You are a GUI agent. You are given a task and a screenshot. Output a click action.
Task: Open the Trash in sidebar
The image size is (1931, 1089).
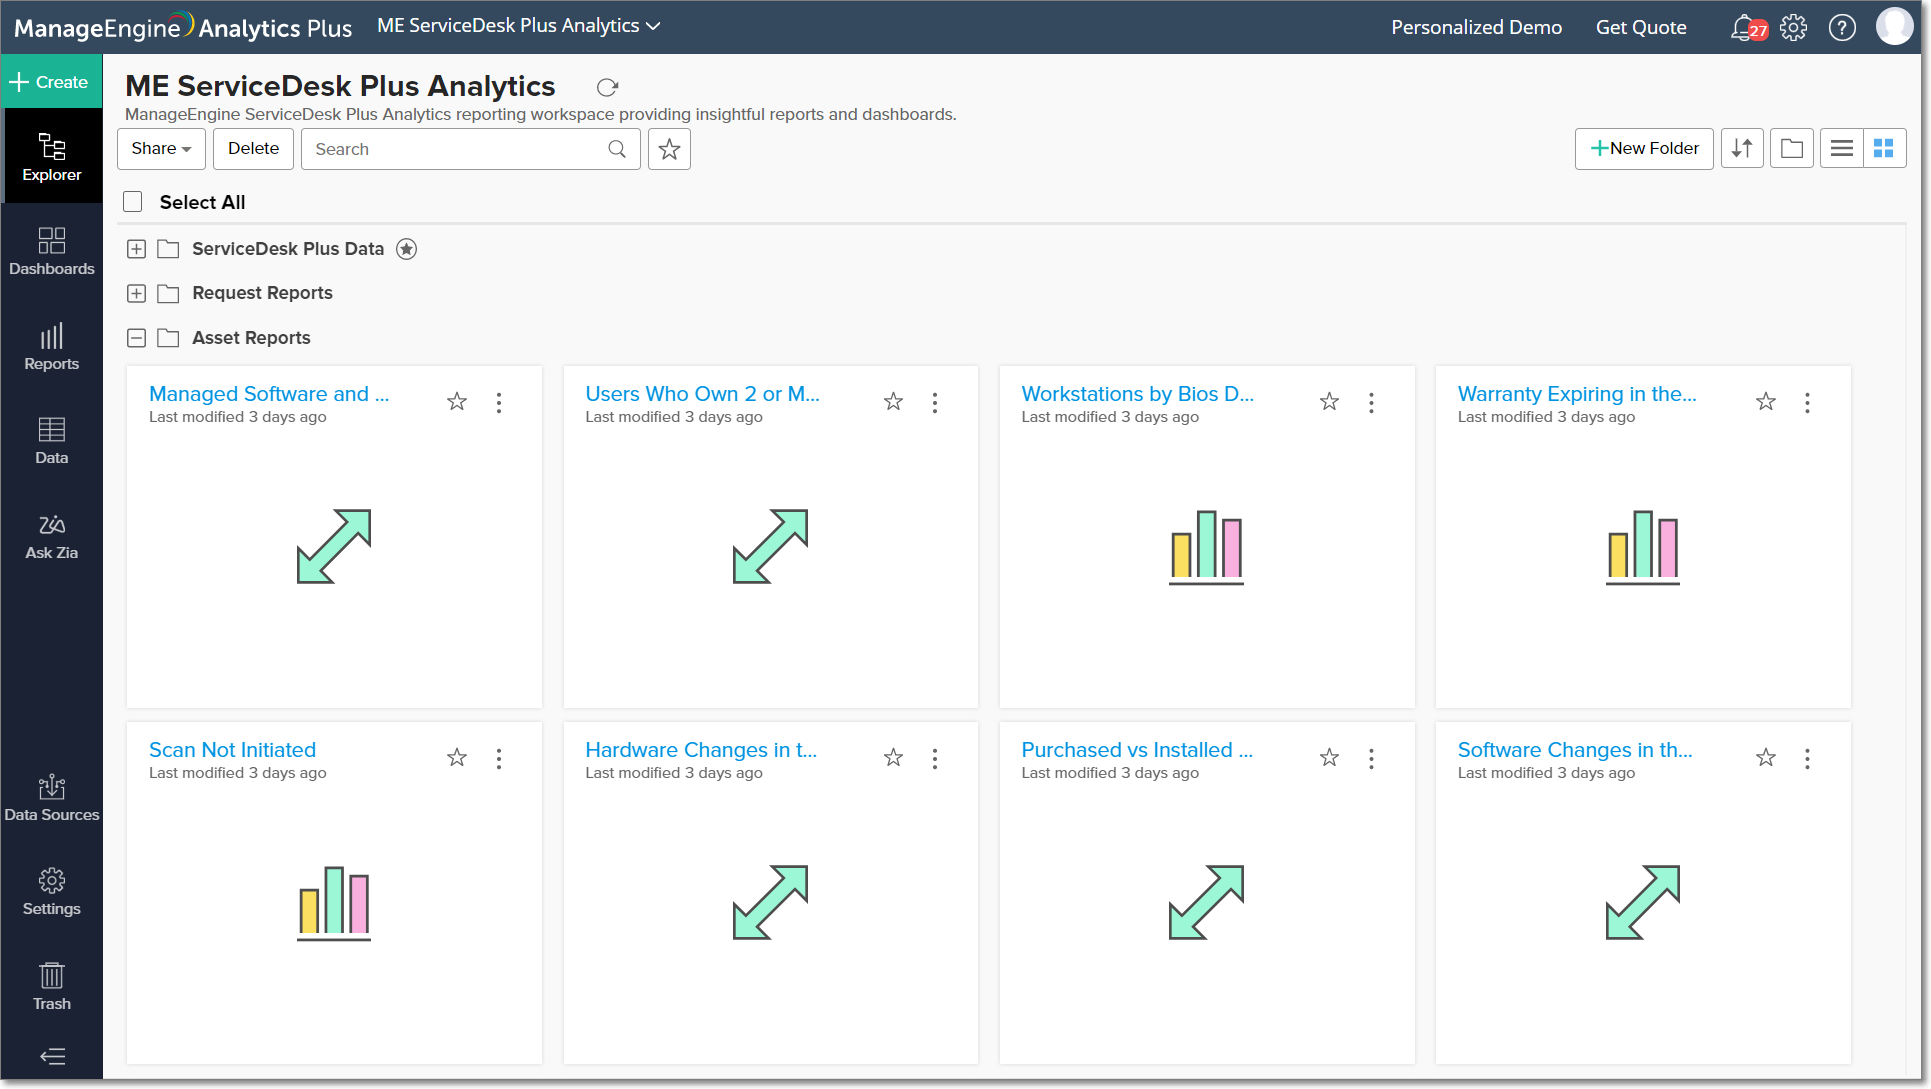52,986
